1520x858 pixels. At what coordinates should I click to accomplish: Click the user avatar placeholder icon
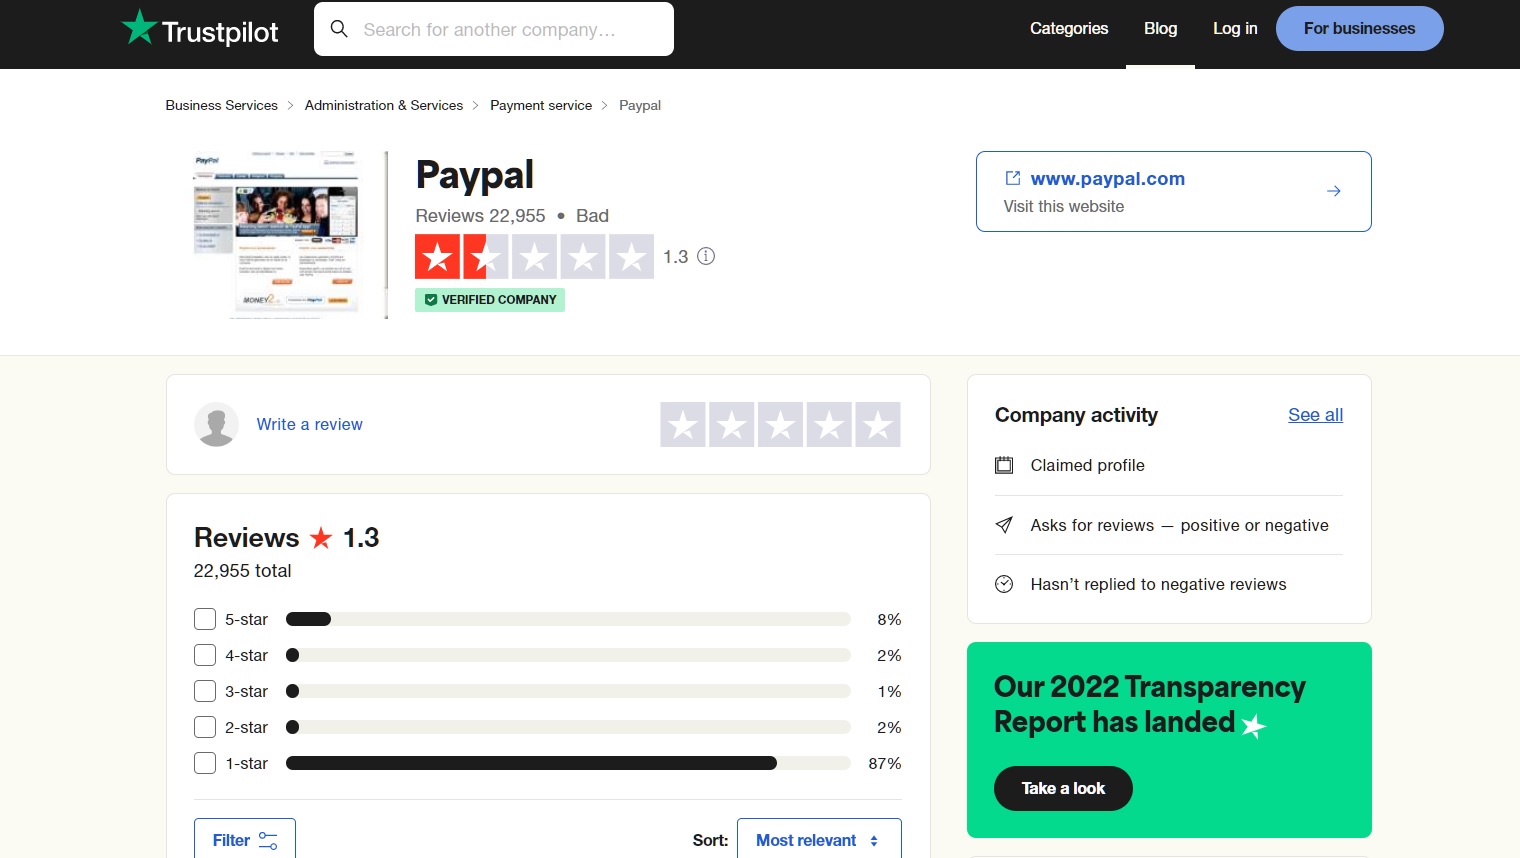(x=216, y=424)
